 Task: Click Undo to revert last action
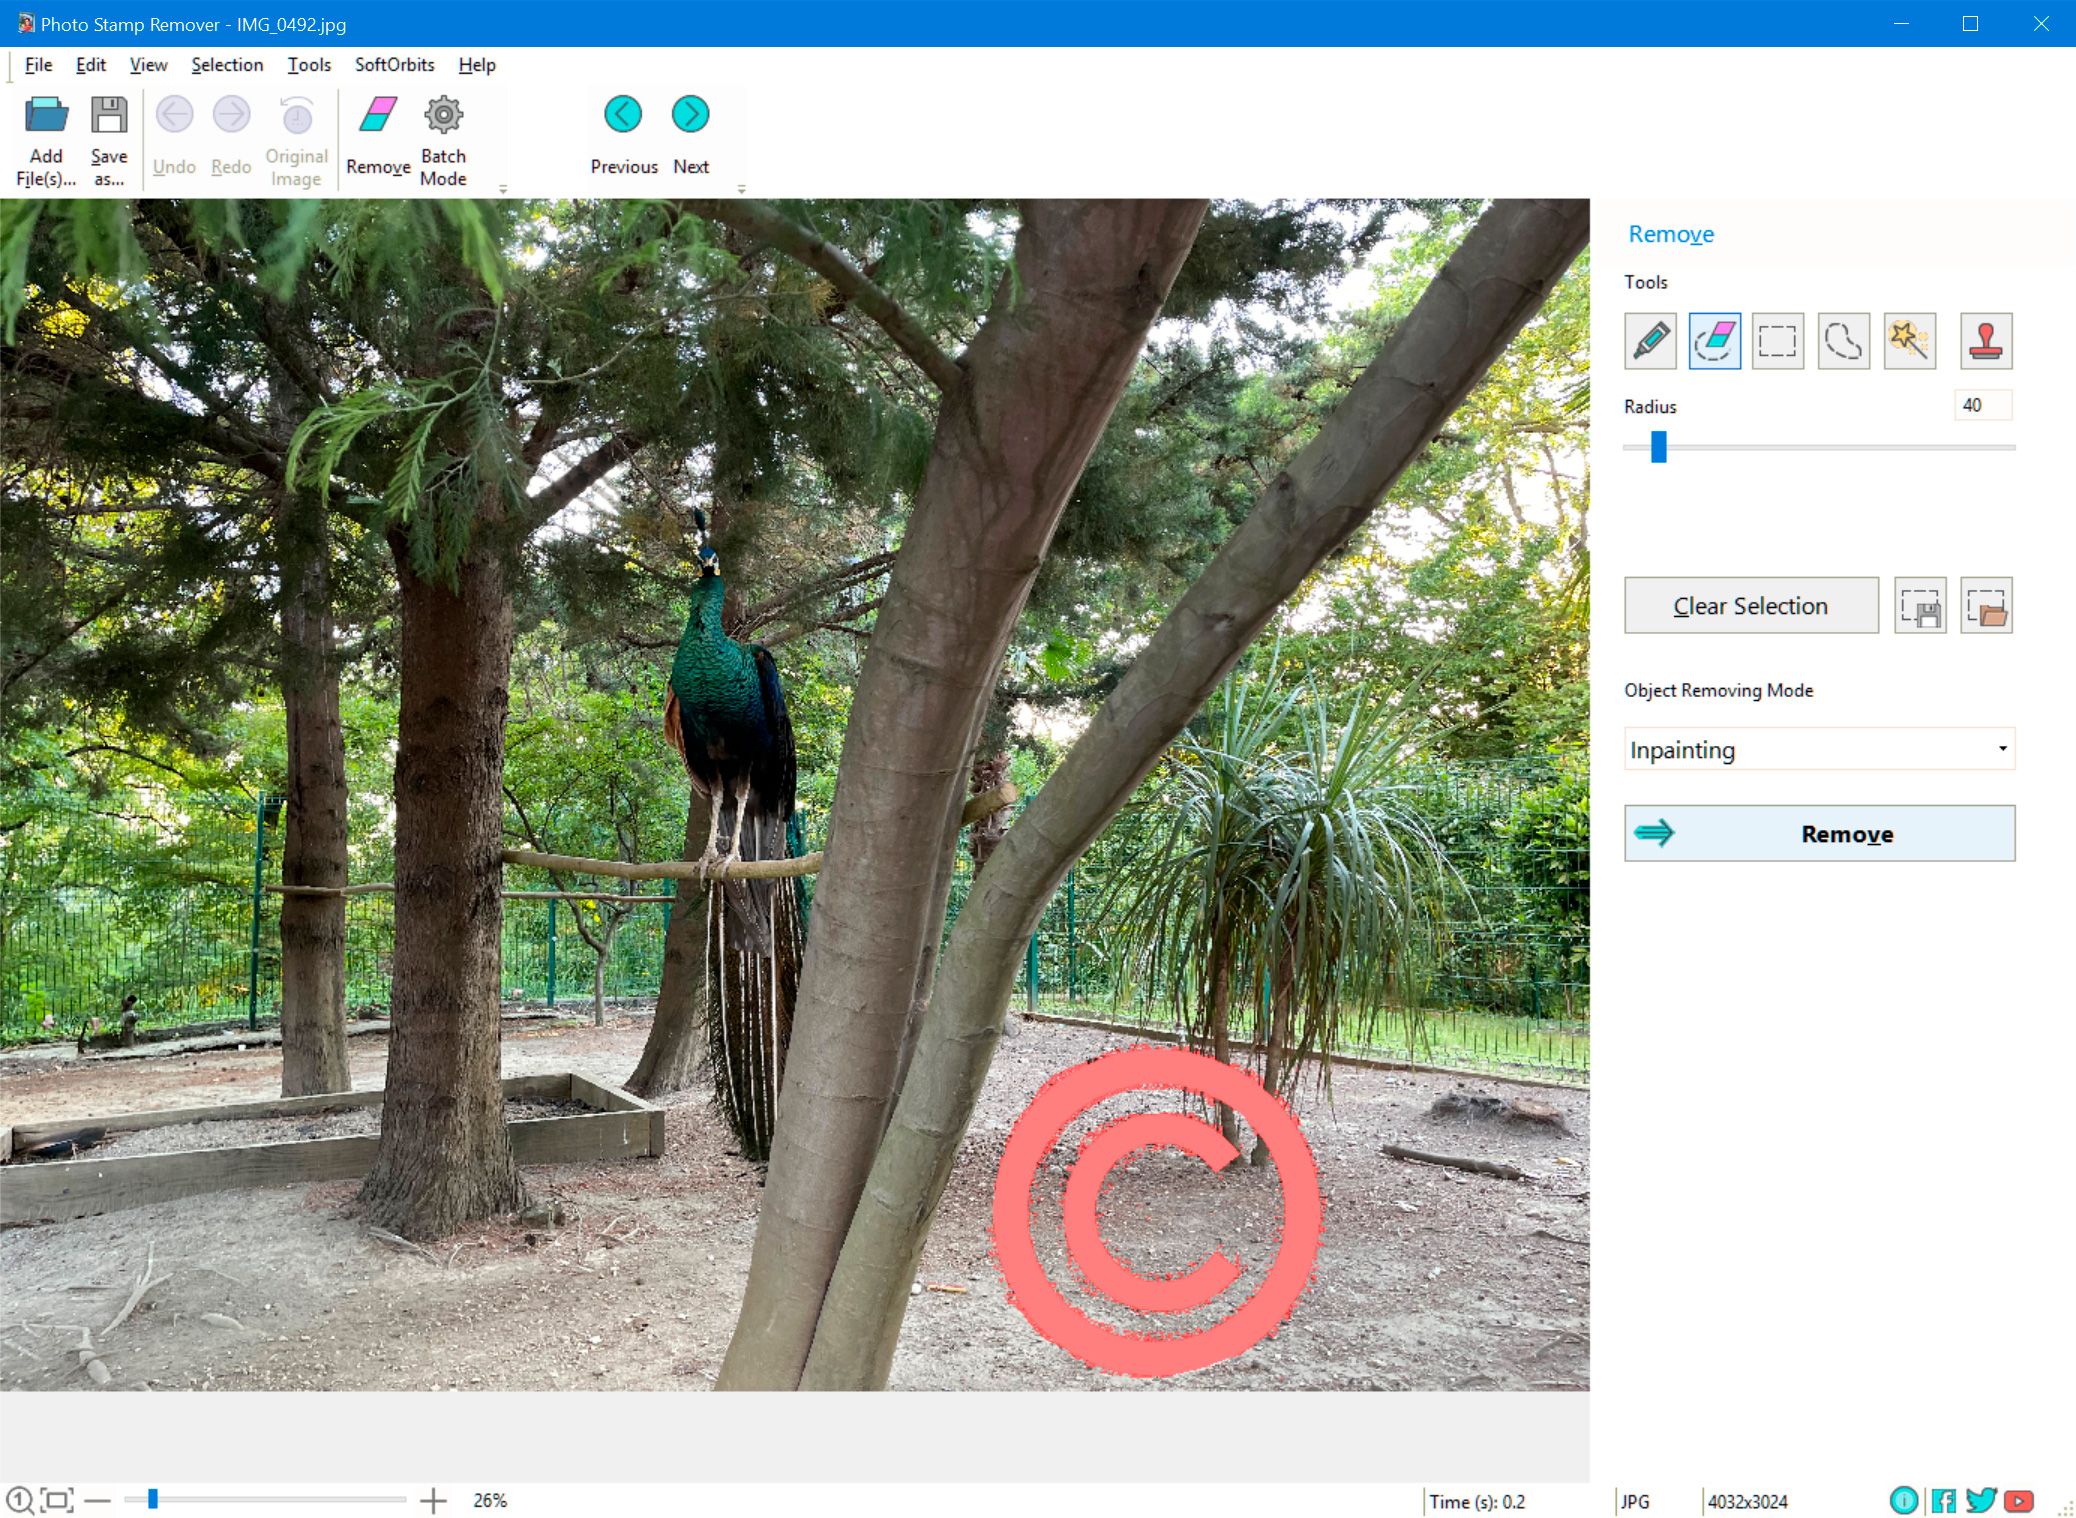pyautogui.click(x=174, y=135)
